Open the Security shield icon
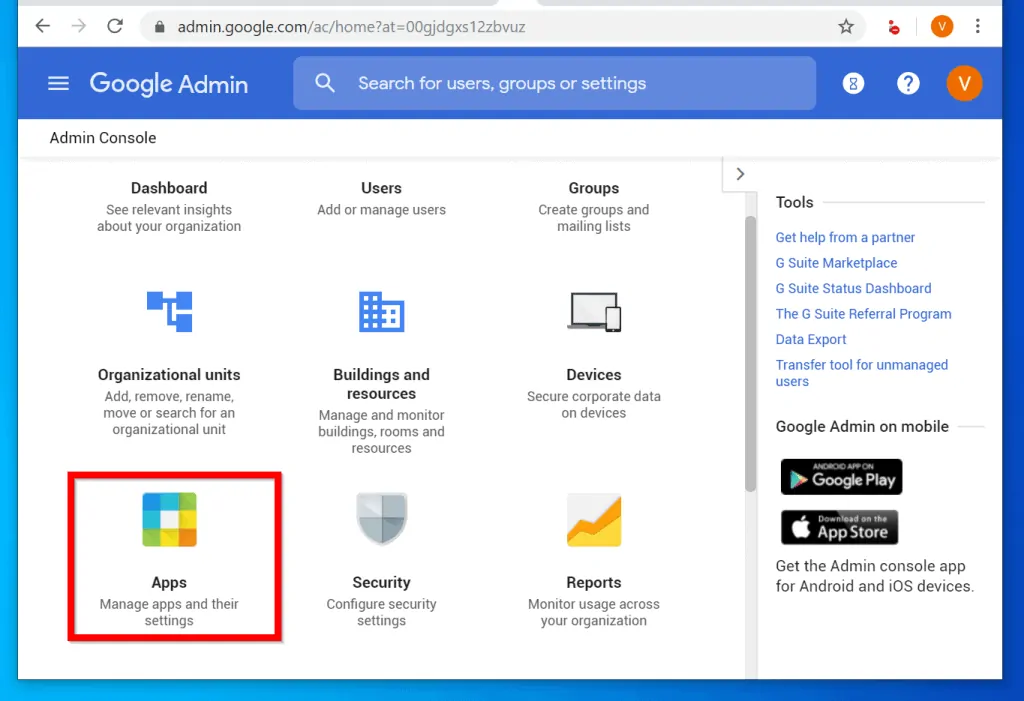Image resolution: width=1024 pixels, height=701 pixels. (x=381, y=519)
